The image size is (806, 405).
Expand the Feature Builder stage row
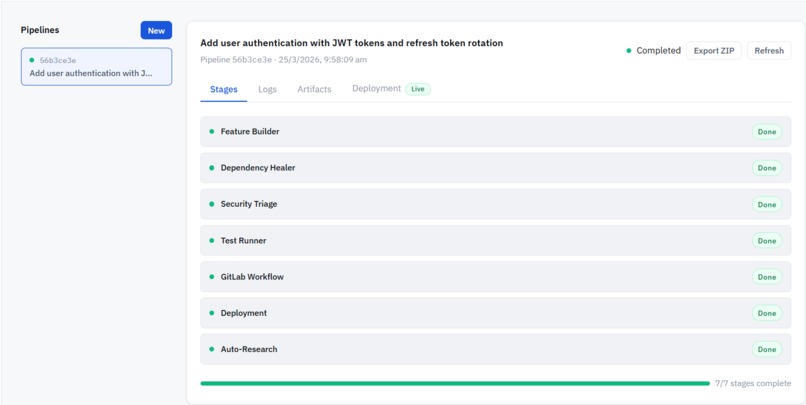point(496,132)
